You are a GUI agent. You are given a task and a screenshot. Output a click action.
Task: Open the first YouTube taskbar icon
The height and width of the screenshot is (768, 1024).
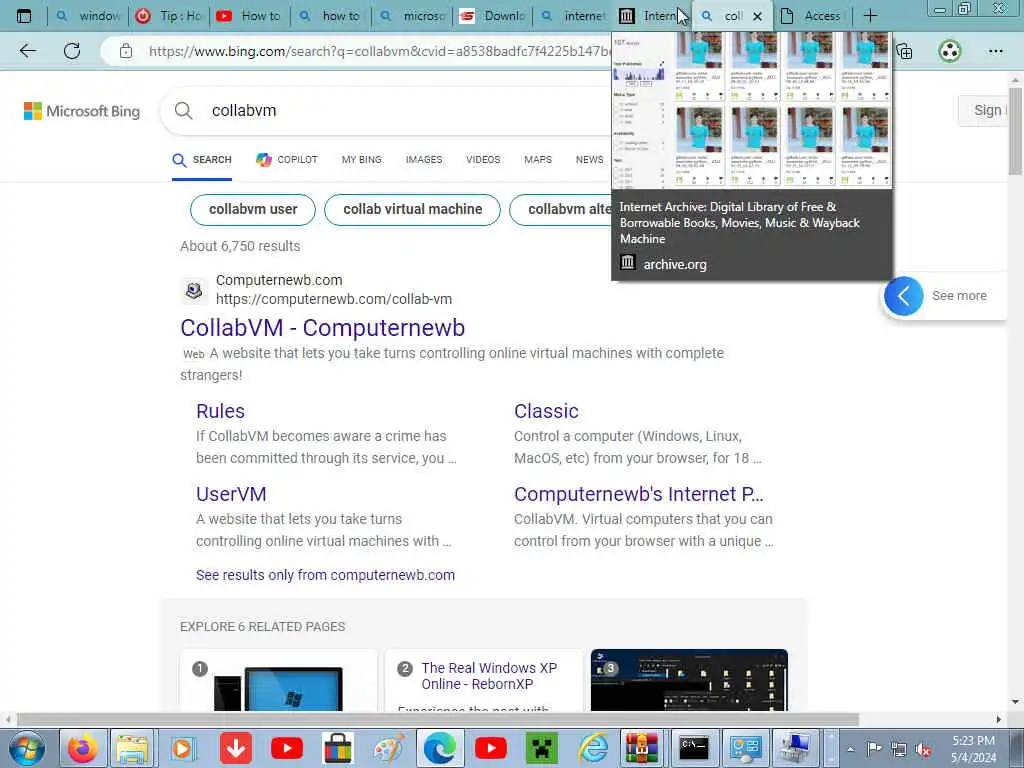pos(287,748)
